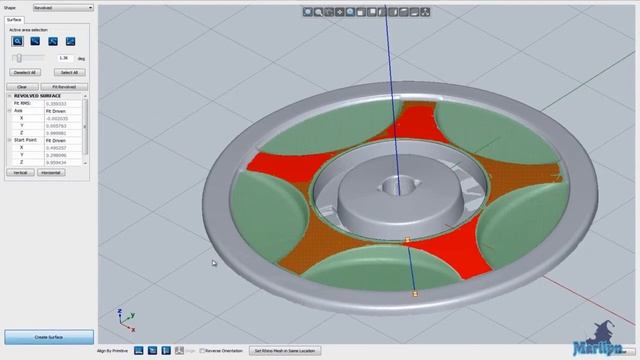Screen dimensions: 640x360
Task: Click the highlighted fifth icon in the viewport toolbar
Action: (x=350, y=12)
